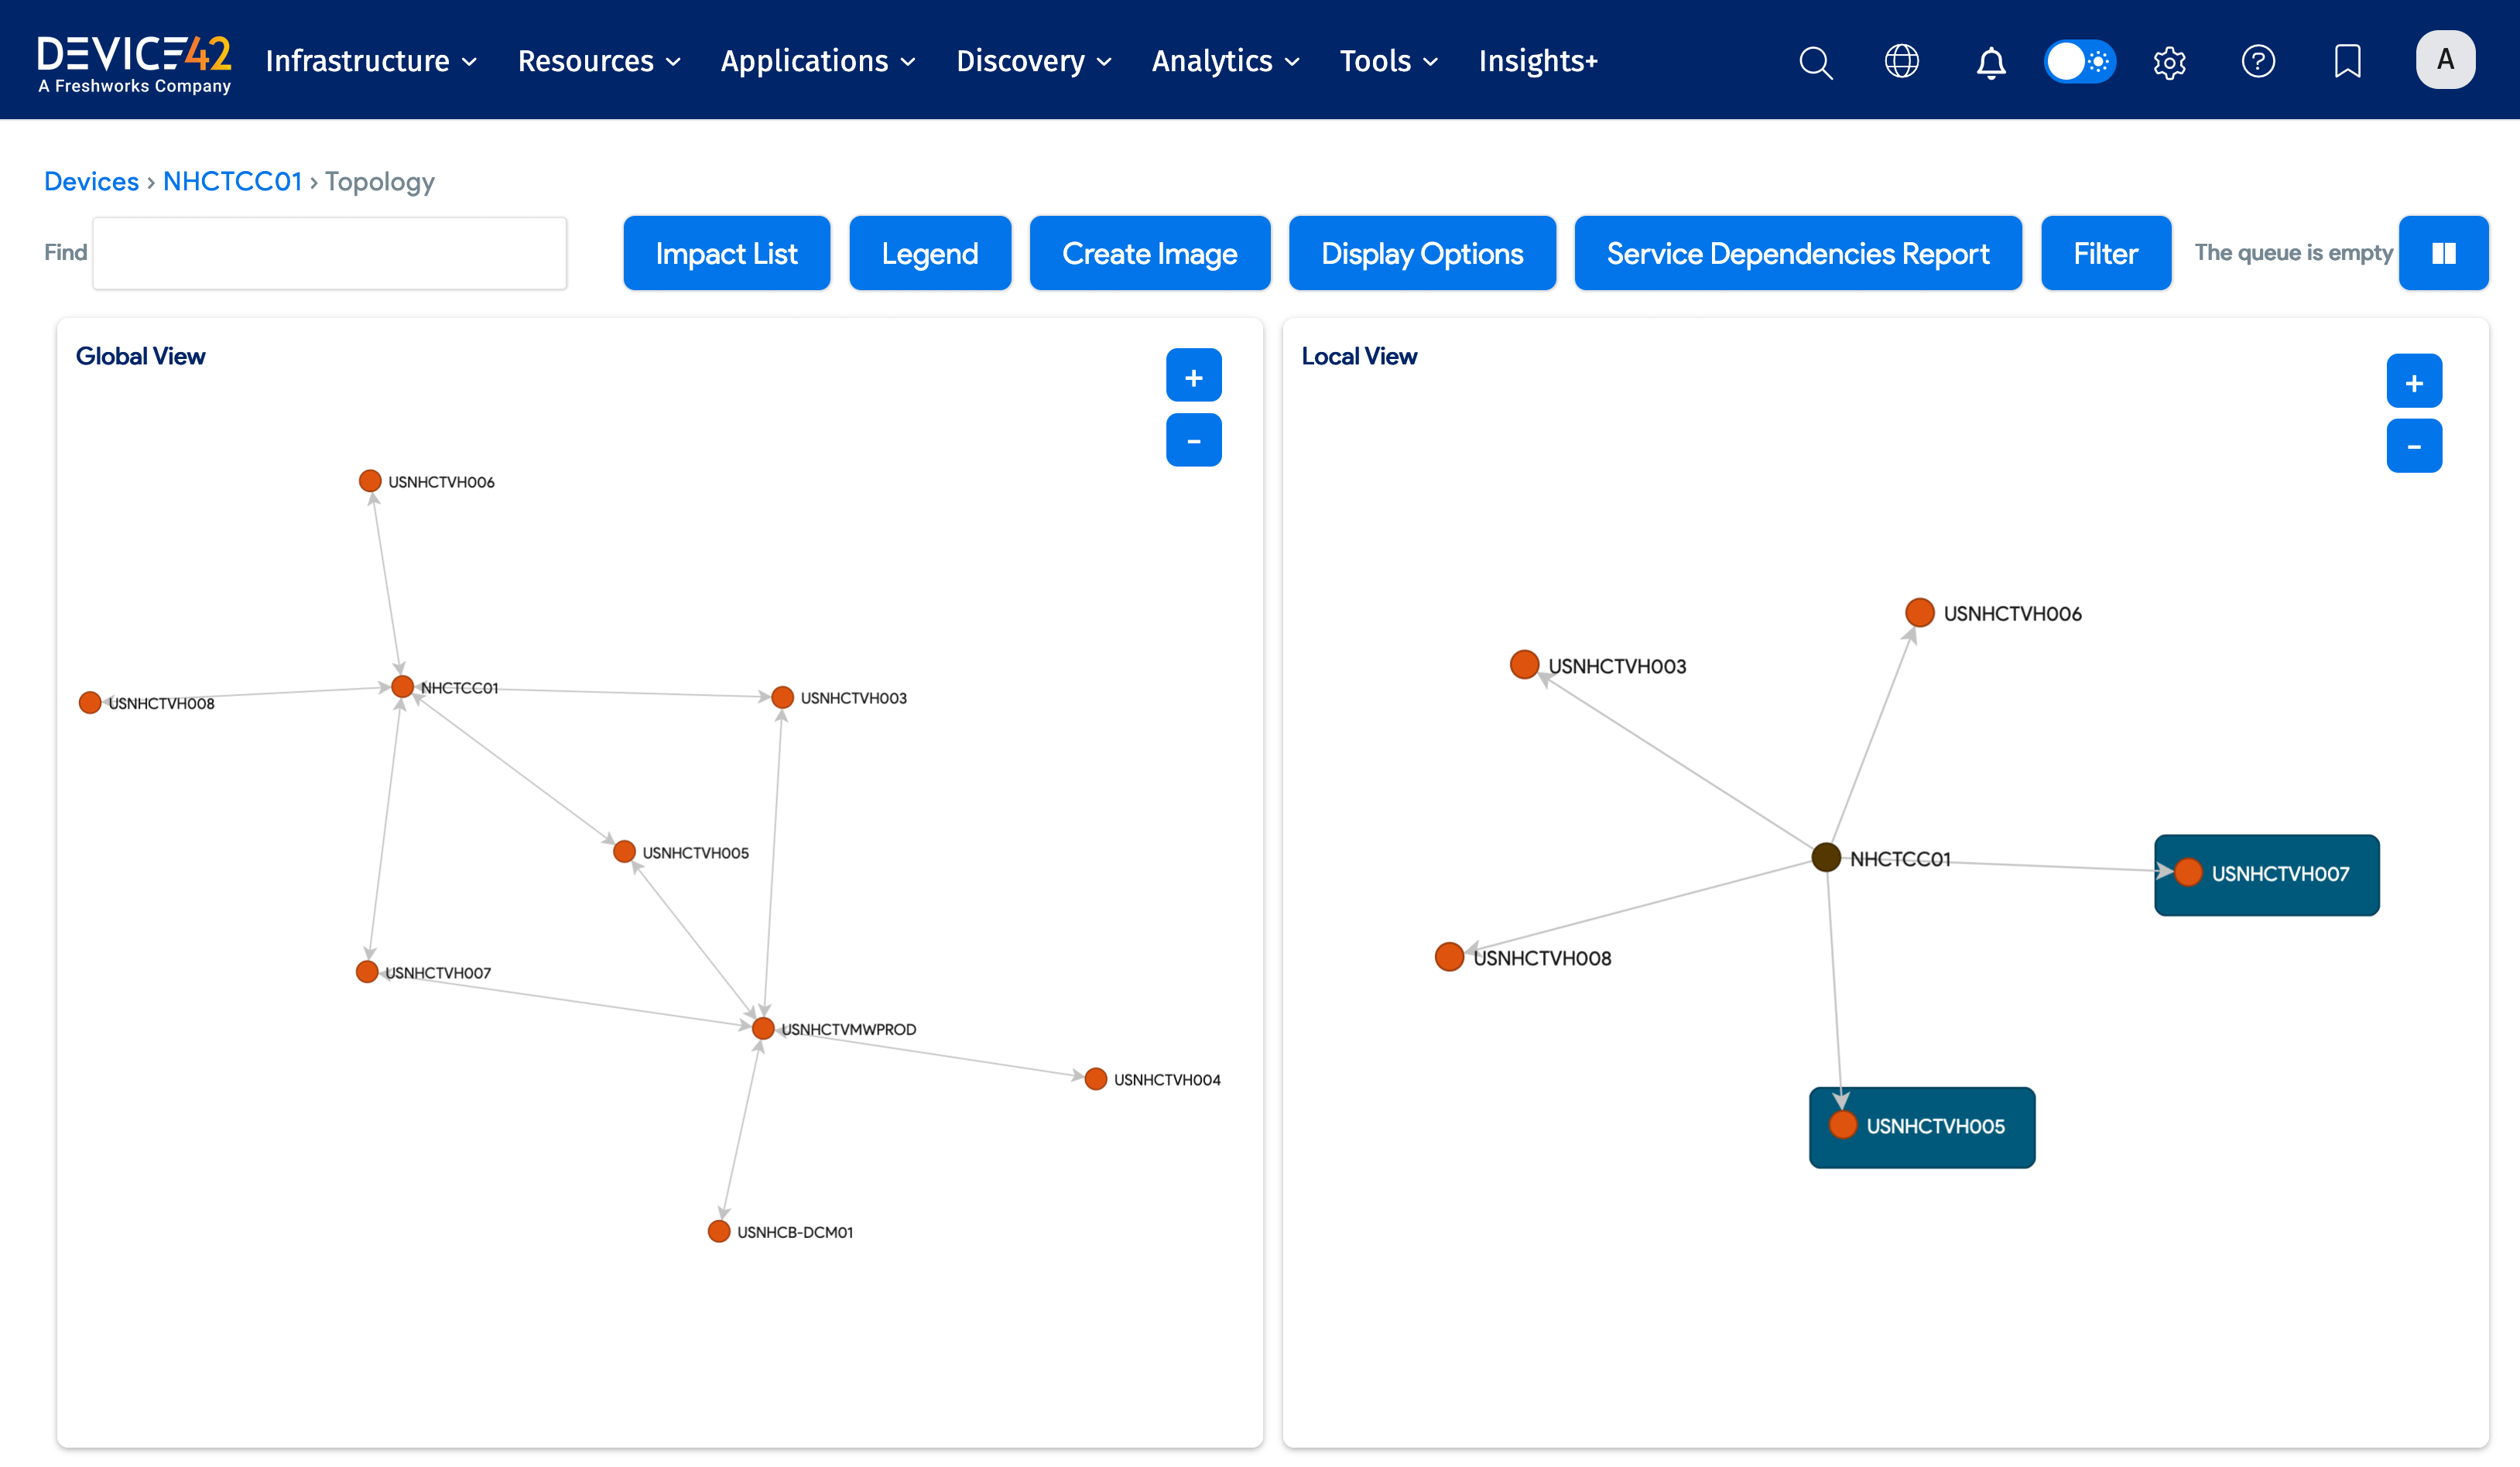Click the user avatar A
Image resolution: width=2520 pixels, height=1467 pixels.
(2445, 60)
